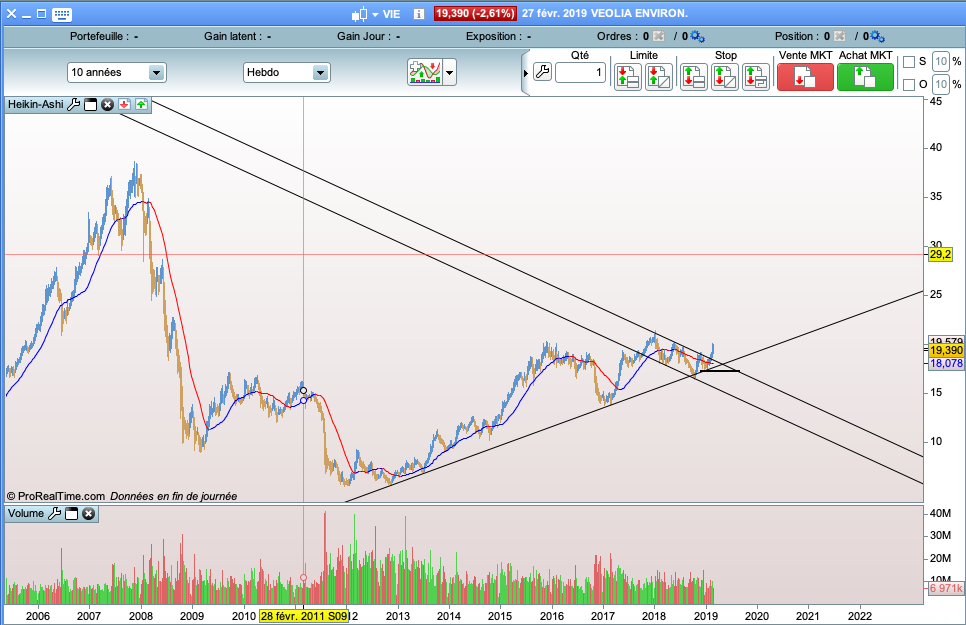Open the on-screen keyboard shortcut icon
The image size is (966, 625).
pos(62,14)
